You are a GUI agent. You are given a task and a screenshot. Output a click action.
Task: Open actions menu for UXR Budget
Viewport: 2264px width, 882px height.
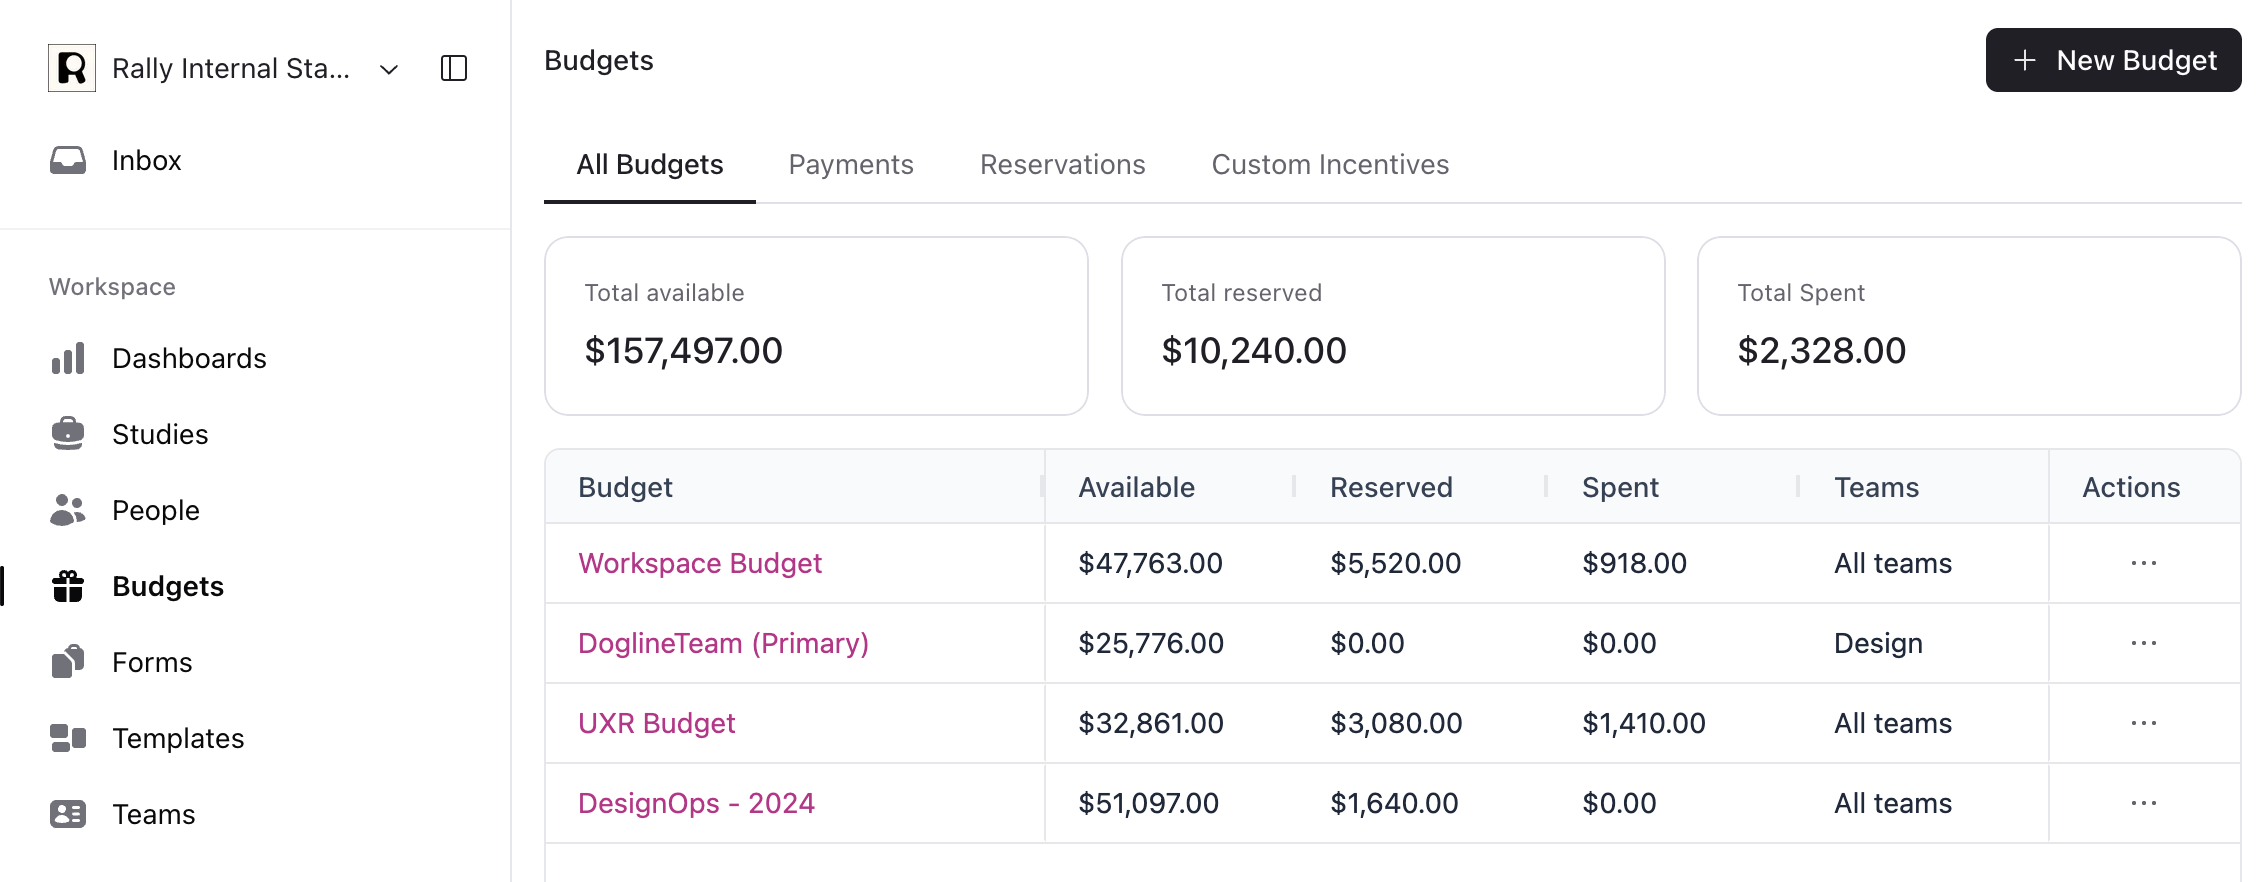(2143, 723)
